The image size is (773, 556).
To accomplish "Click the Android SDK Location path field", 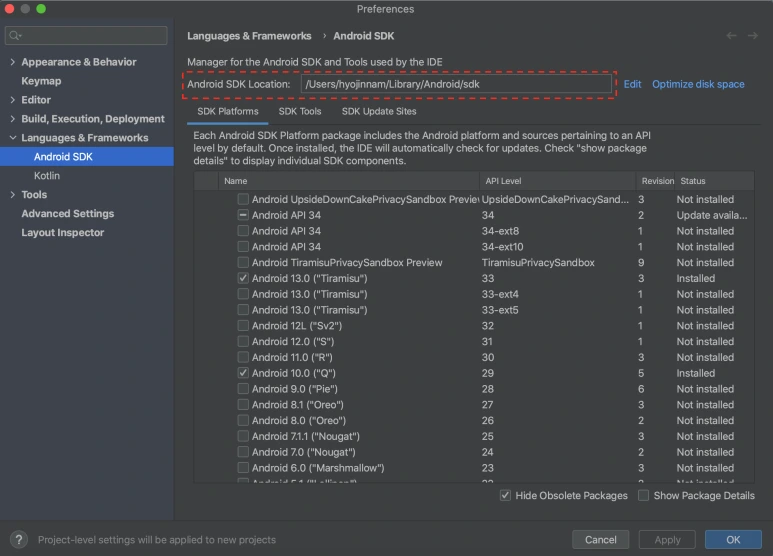I will (456, 85).
